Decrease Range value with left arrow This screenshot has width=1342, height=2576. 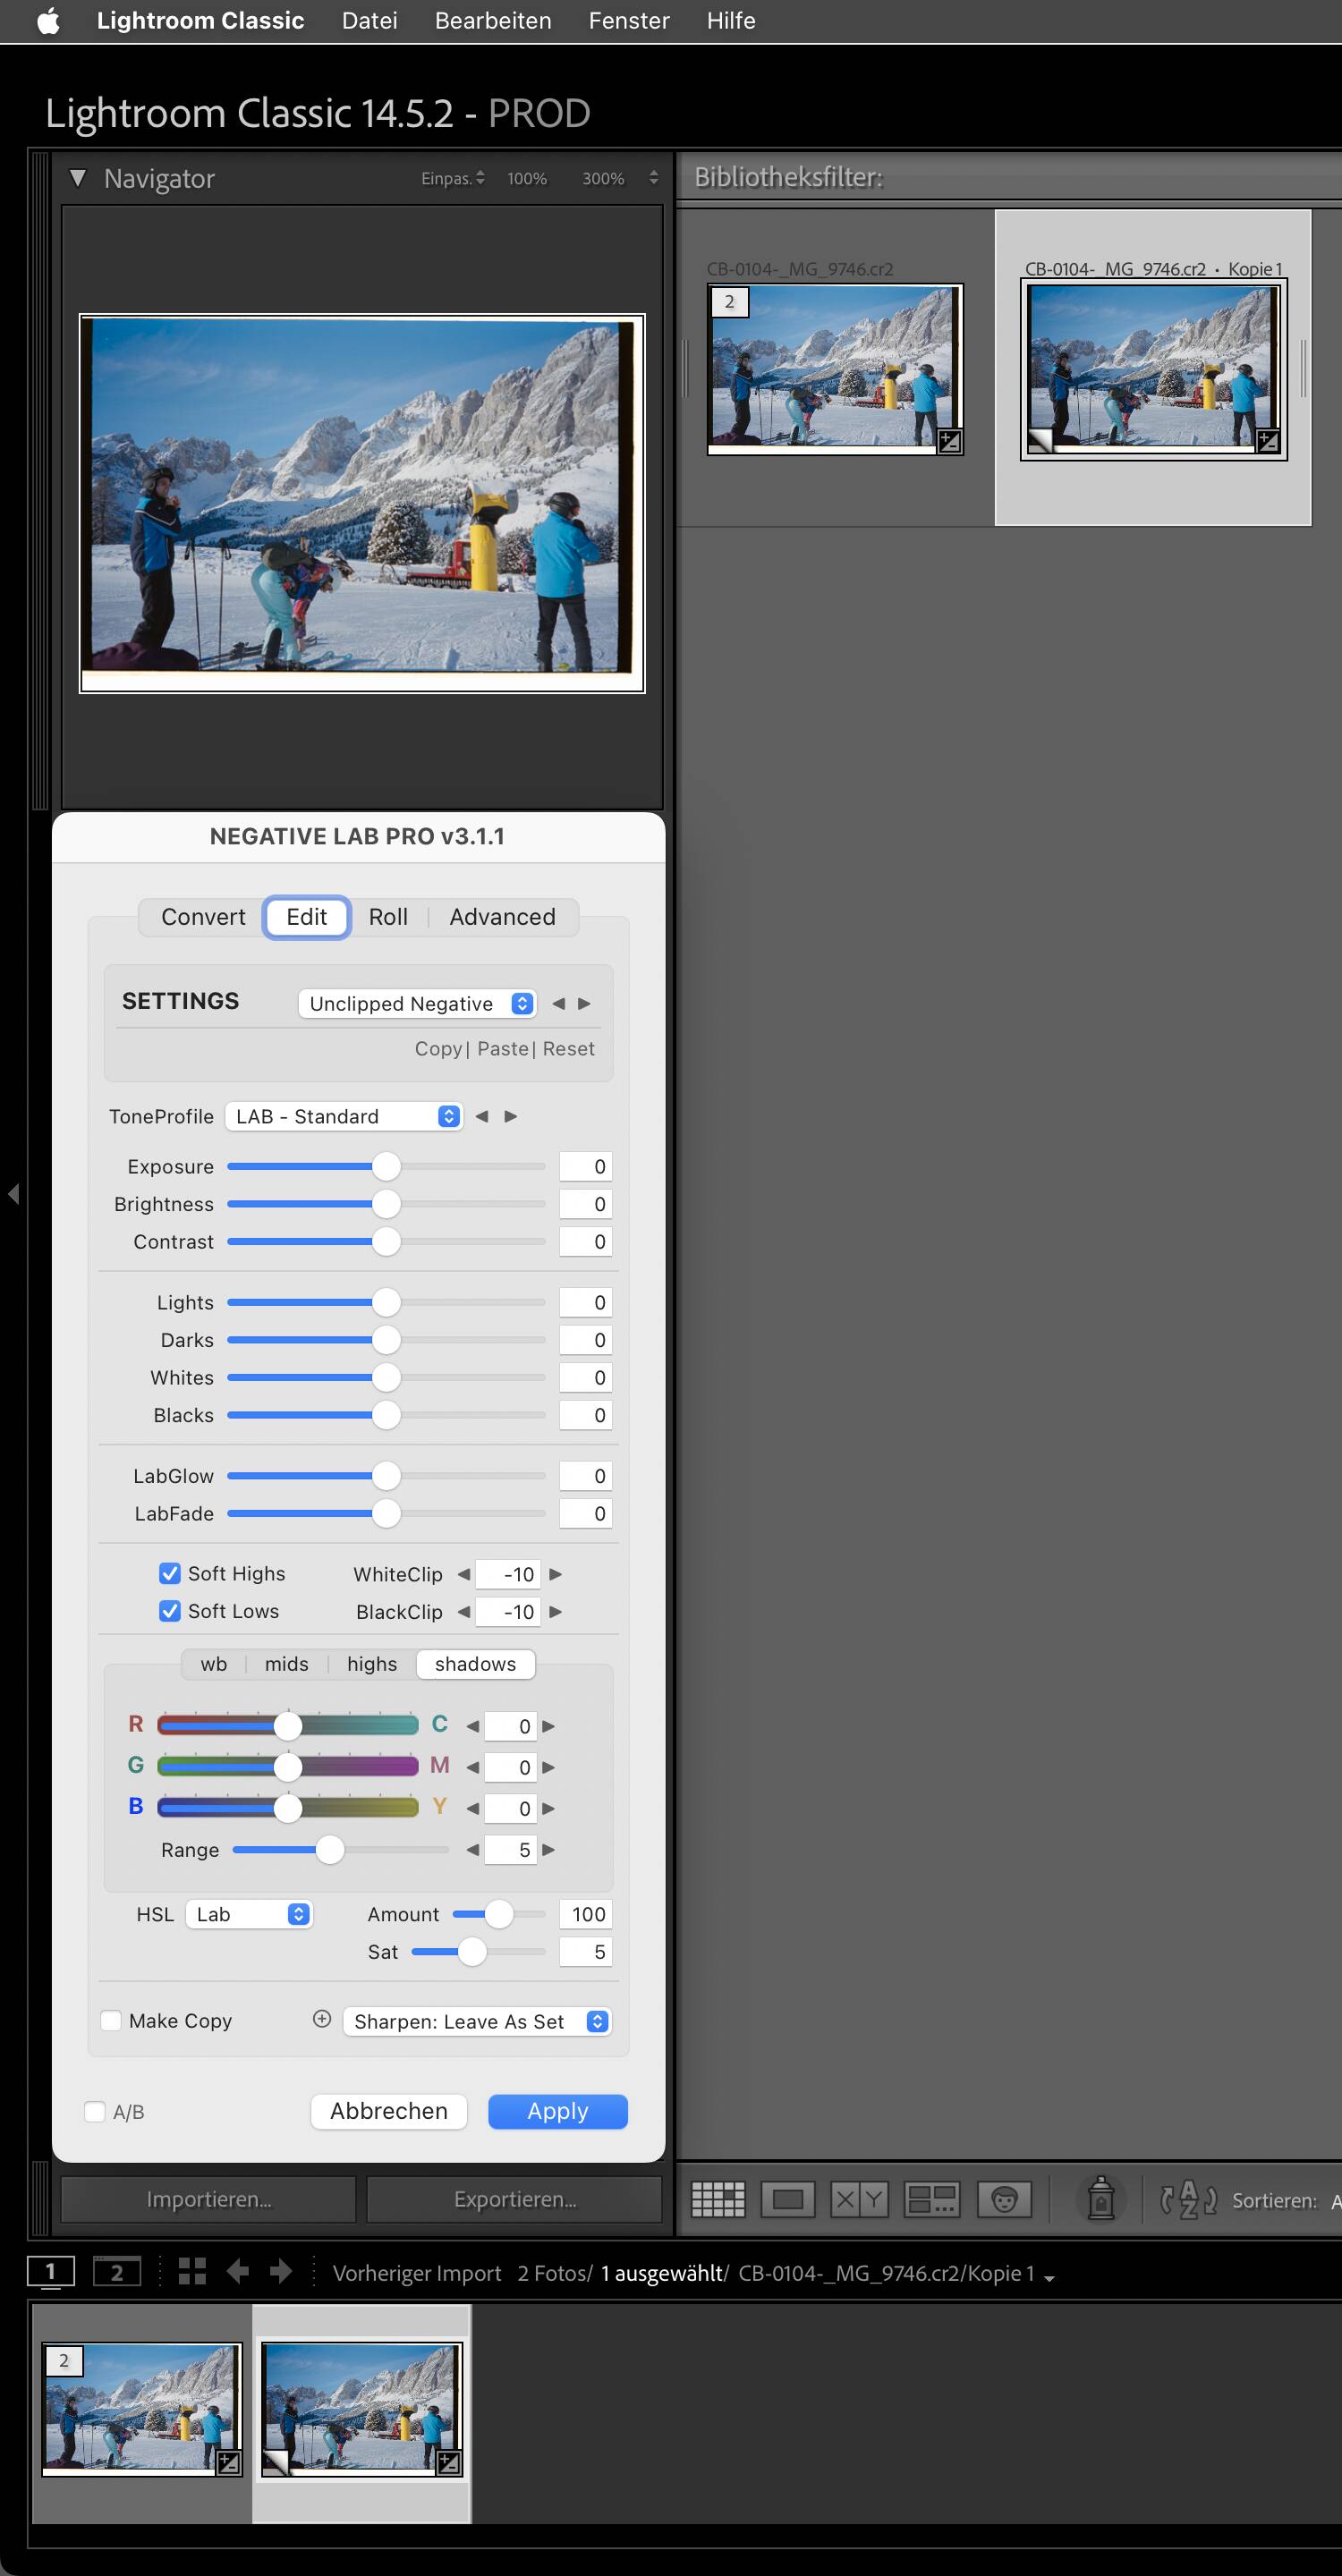click(472, 1850)
